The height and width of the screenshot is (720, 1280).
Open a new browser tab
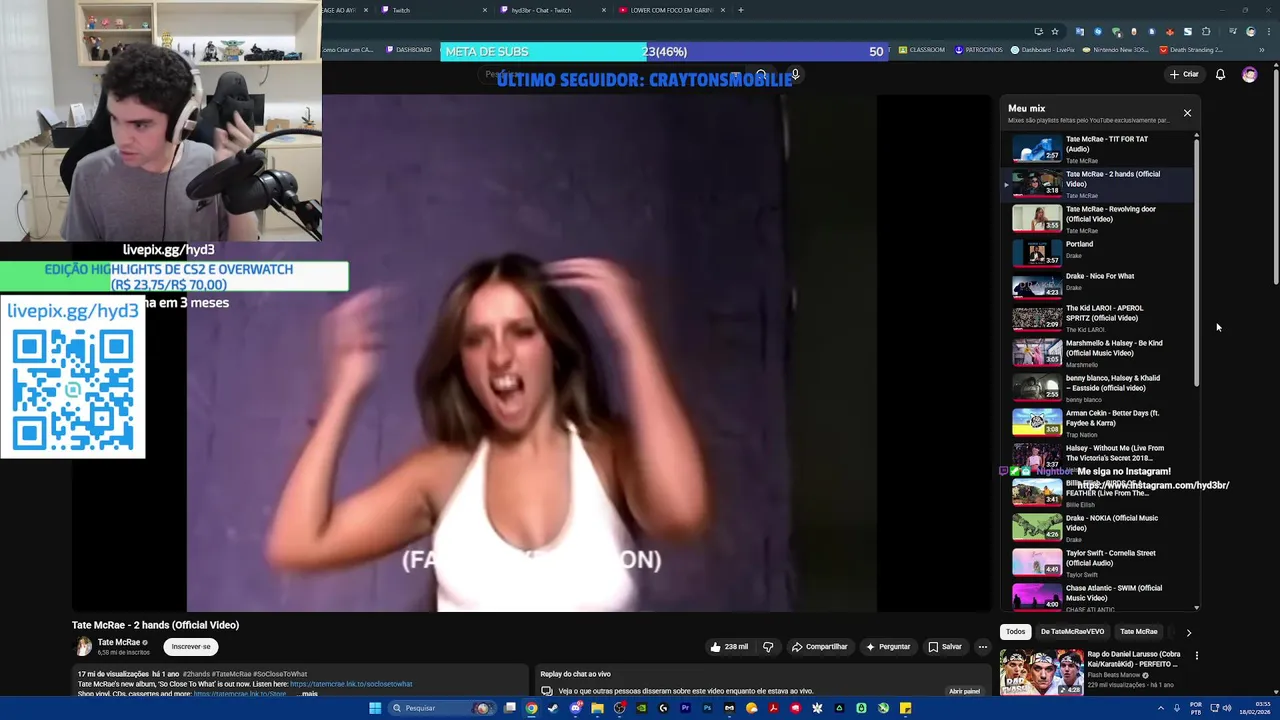point(740,10)
